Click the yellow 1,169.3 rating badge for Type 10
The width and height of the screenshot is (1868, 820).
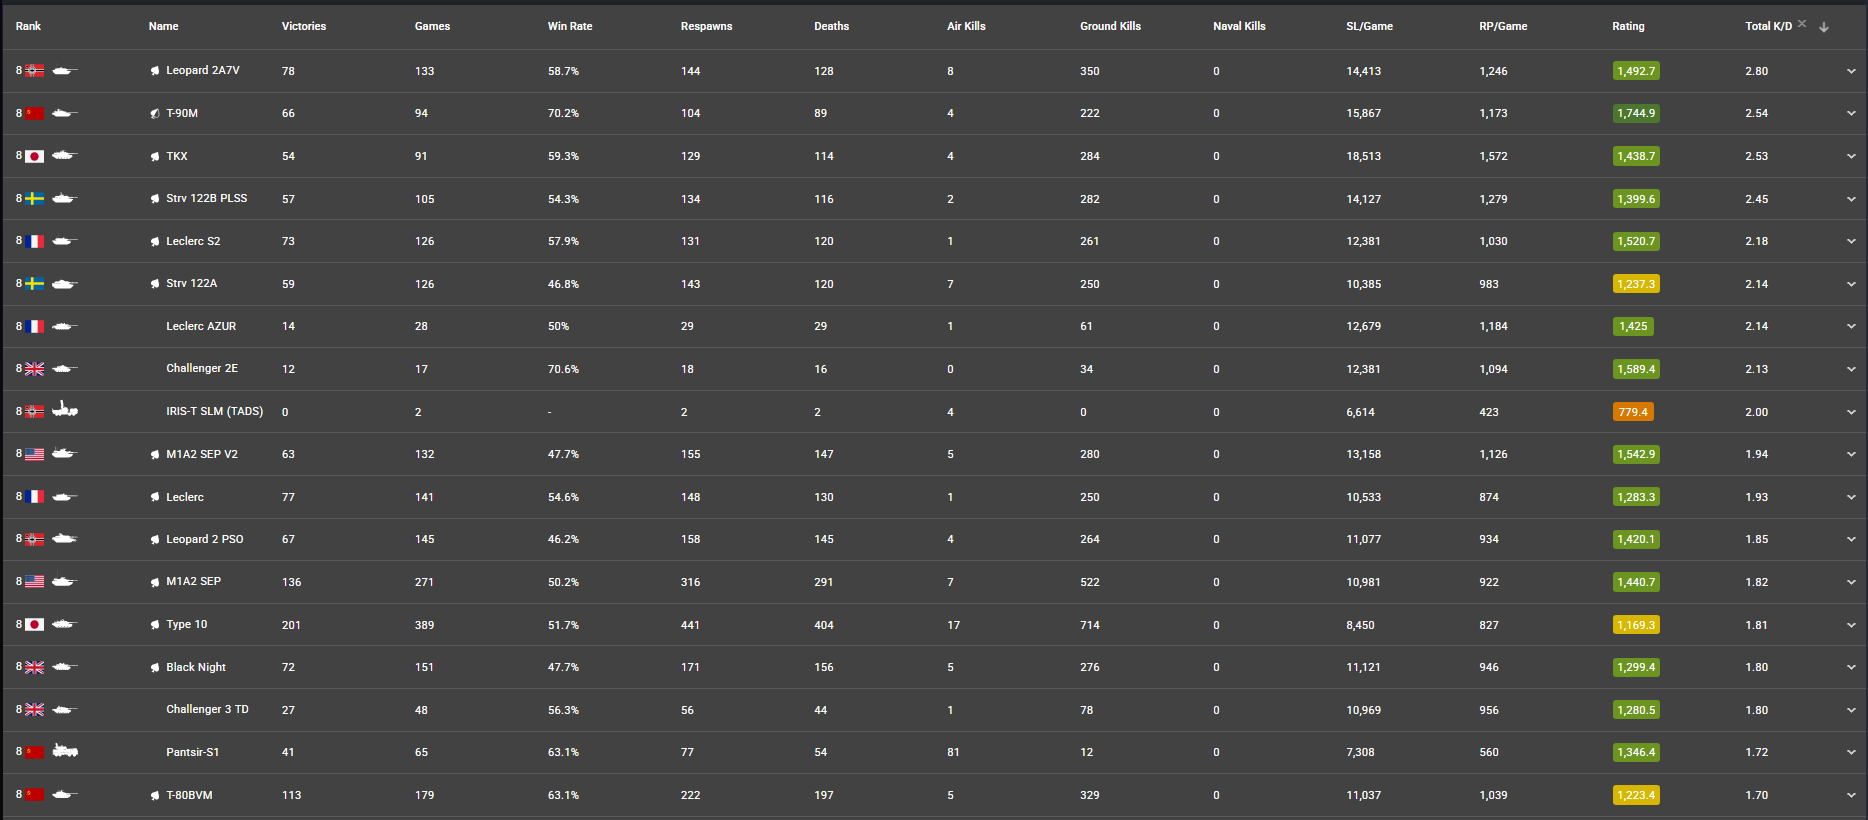(1636, 625)
